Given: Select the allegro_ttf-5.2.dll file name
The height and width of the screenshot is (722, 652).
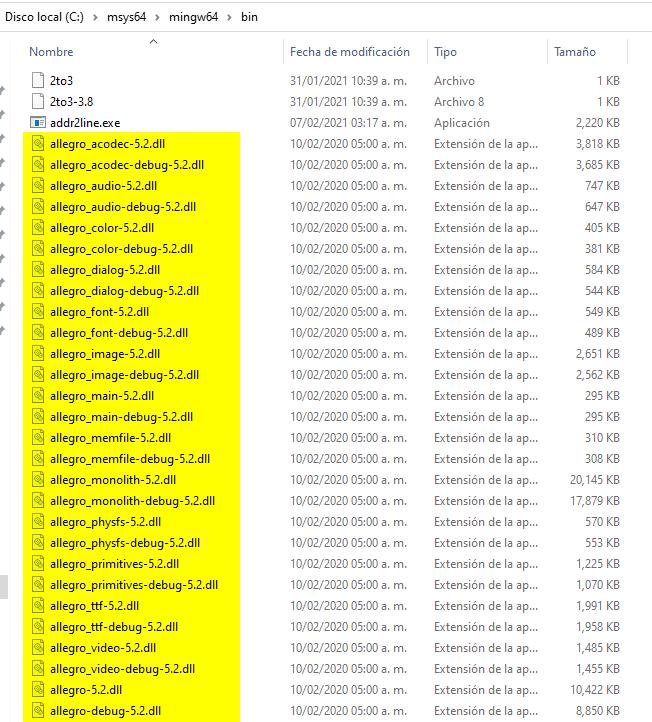Looking at the screenshot, I should 94,606.
